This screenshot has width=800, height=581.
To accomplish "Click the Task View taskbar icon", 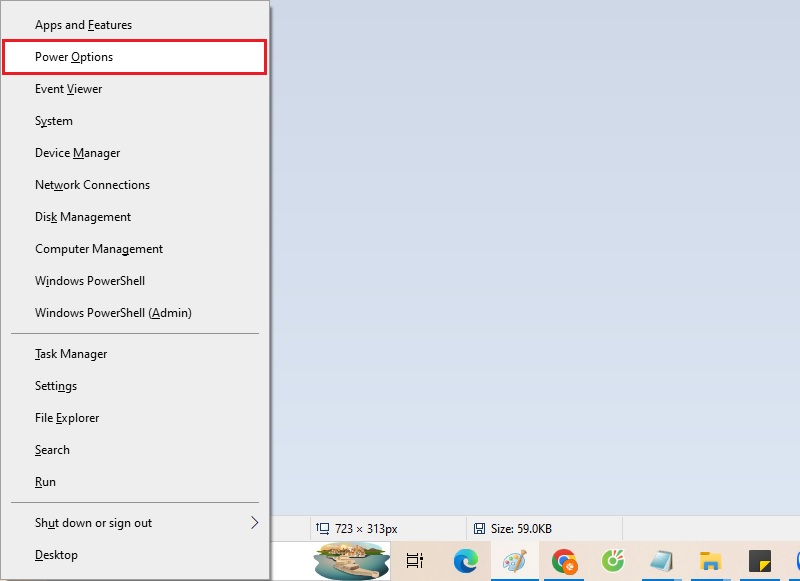I will pos(415,561).
